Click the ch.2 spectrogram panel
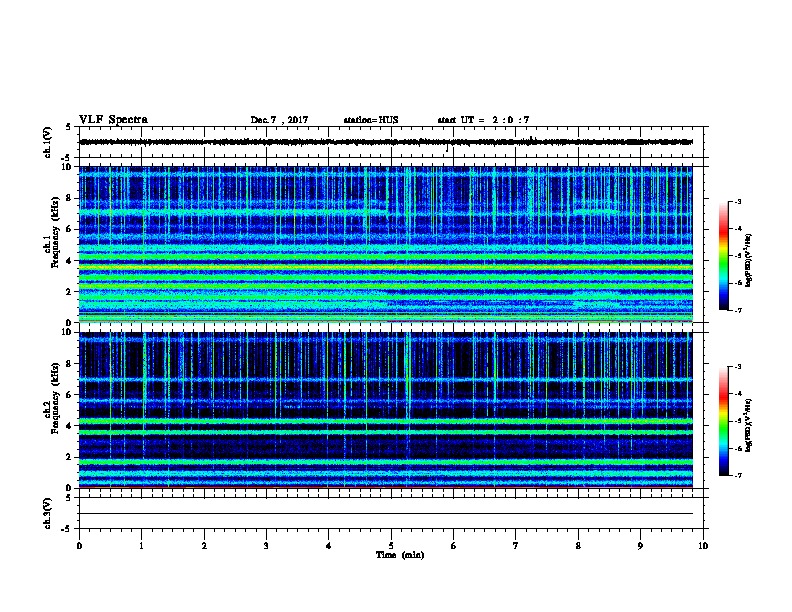Image resolution: width=792 pixels, height=612 pixels. tap(386, 410)
